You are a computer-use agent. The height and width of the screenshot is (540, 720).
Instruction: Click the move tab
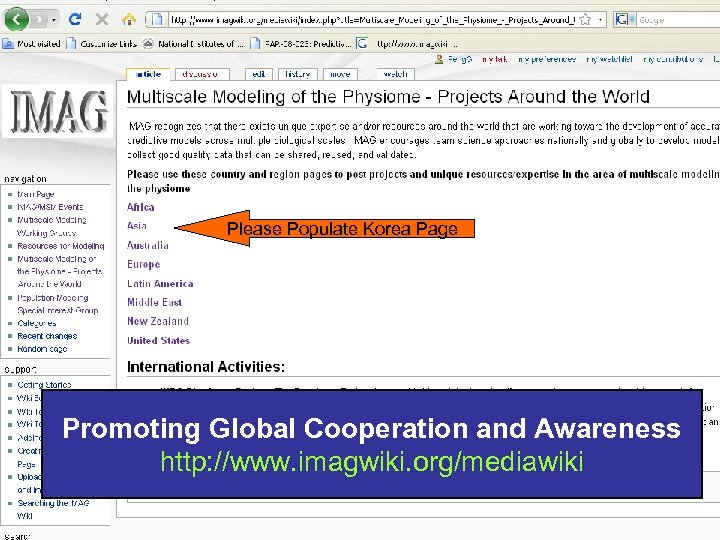click(x=340, y=74)
